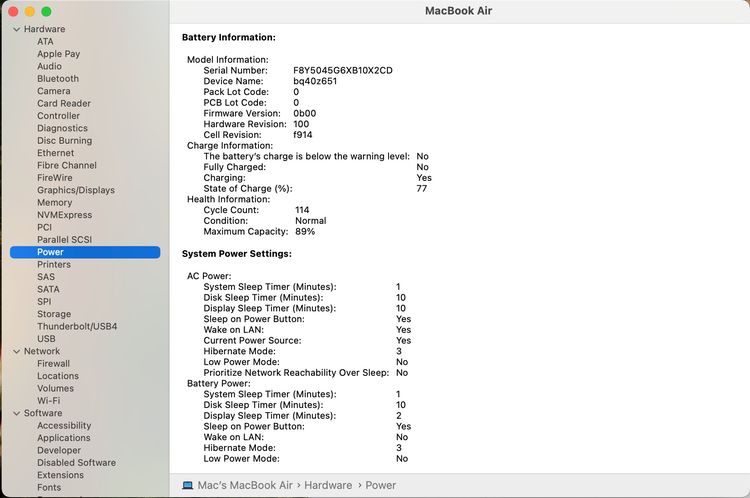Click the Normal condition value

pyautogui.click(x=311, y=221)
